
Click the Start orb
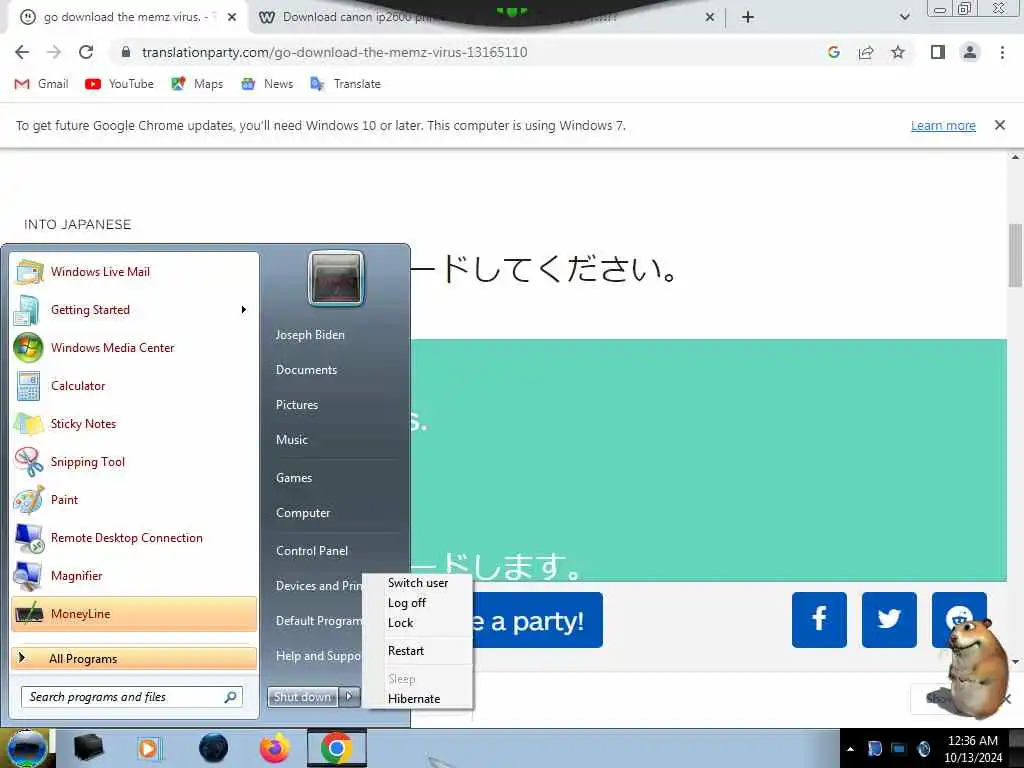(x=27, y=748)
